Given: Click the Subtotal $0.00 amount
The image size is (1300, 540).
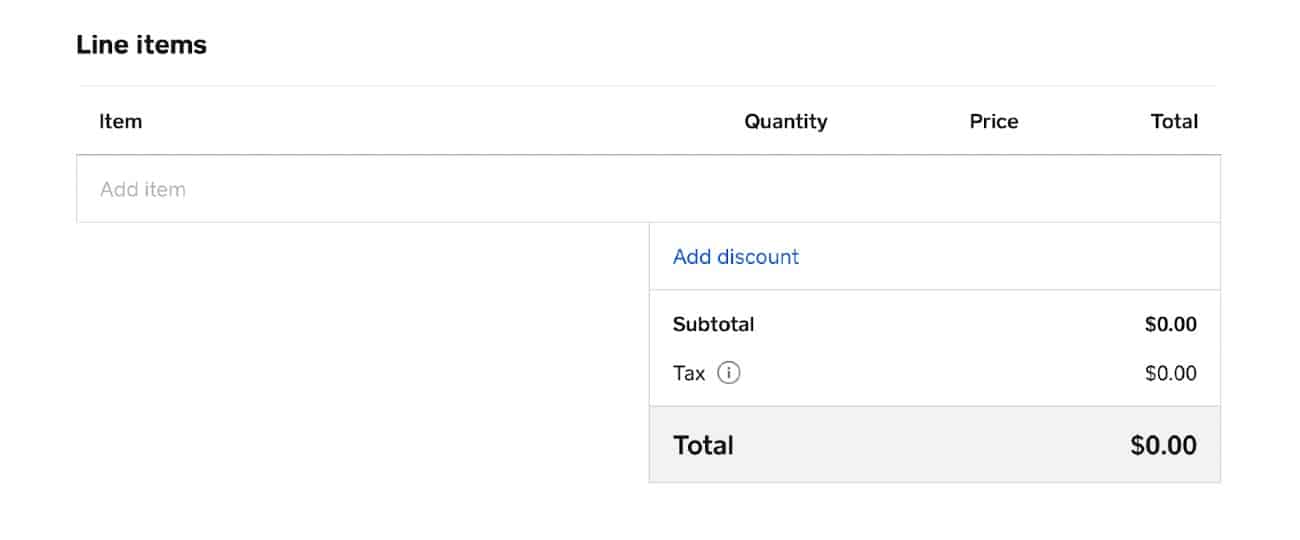Looking at the screenshot, I should [1170, 325].
